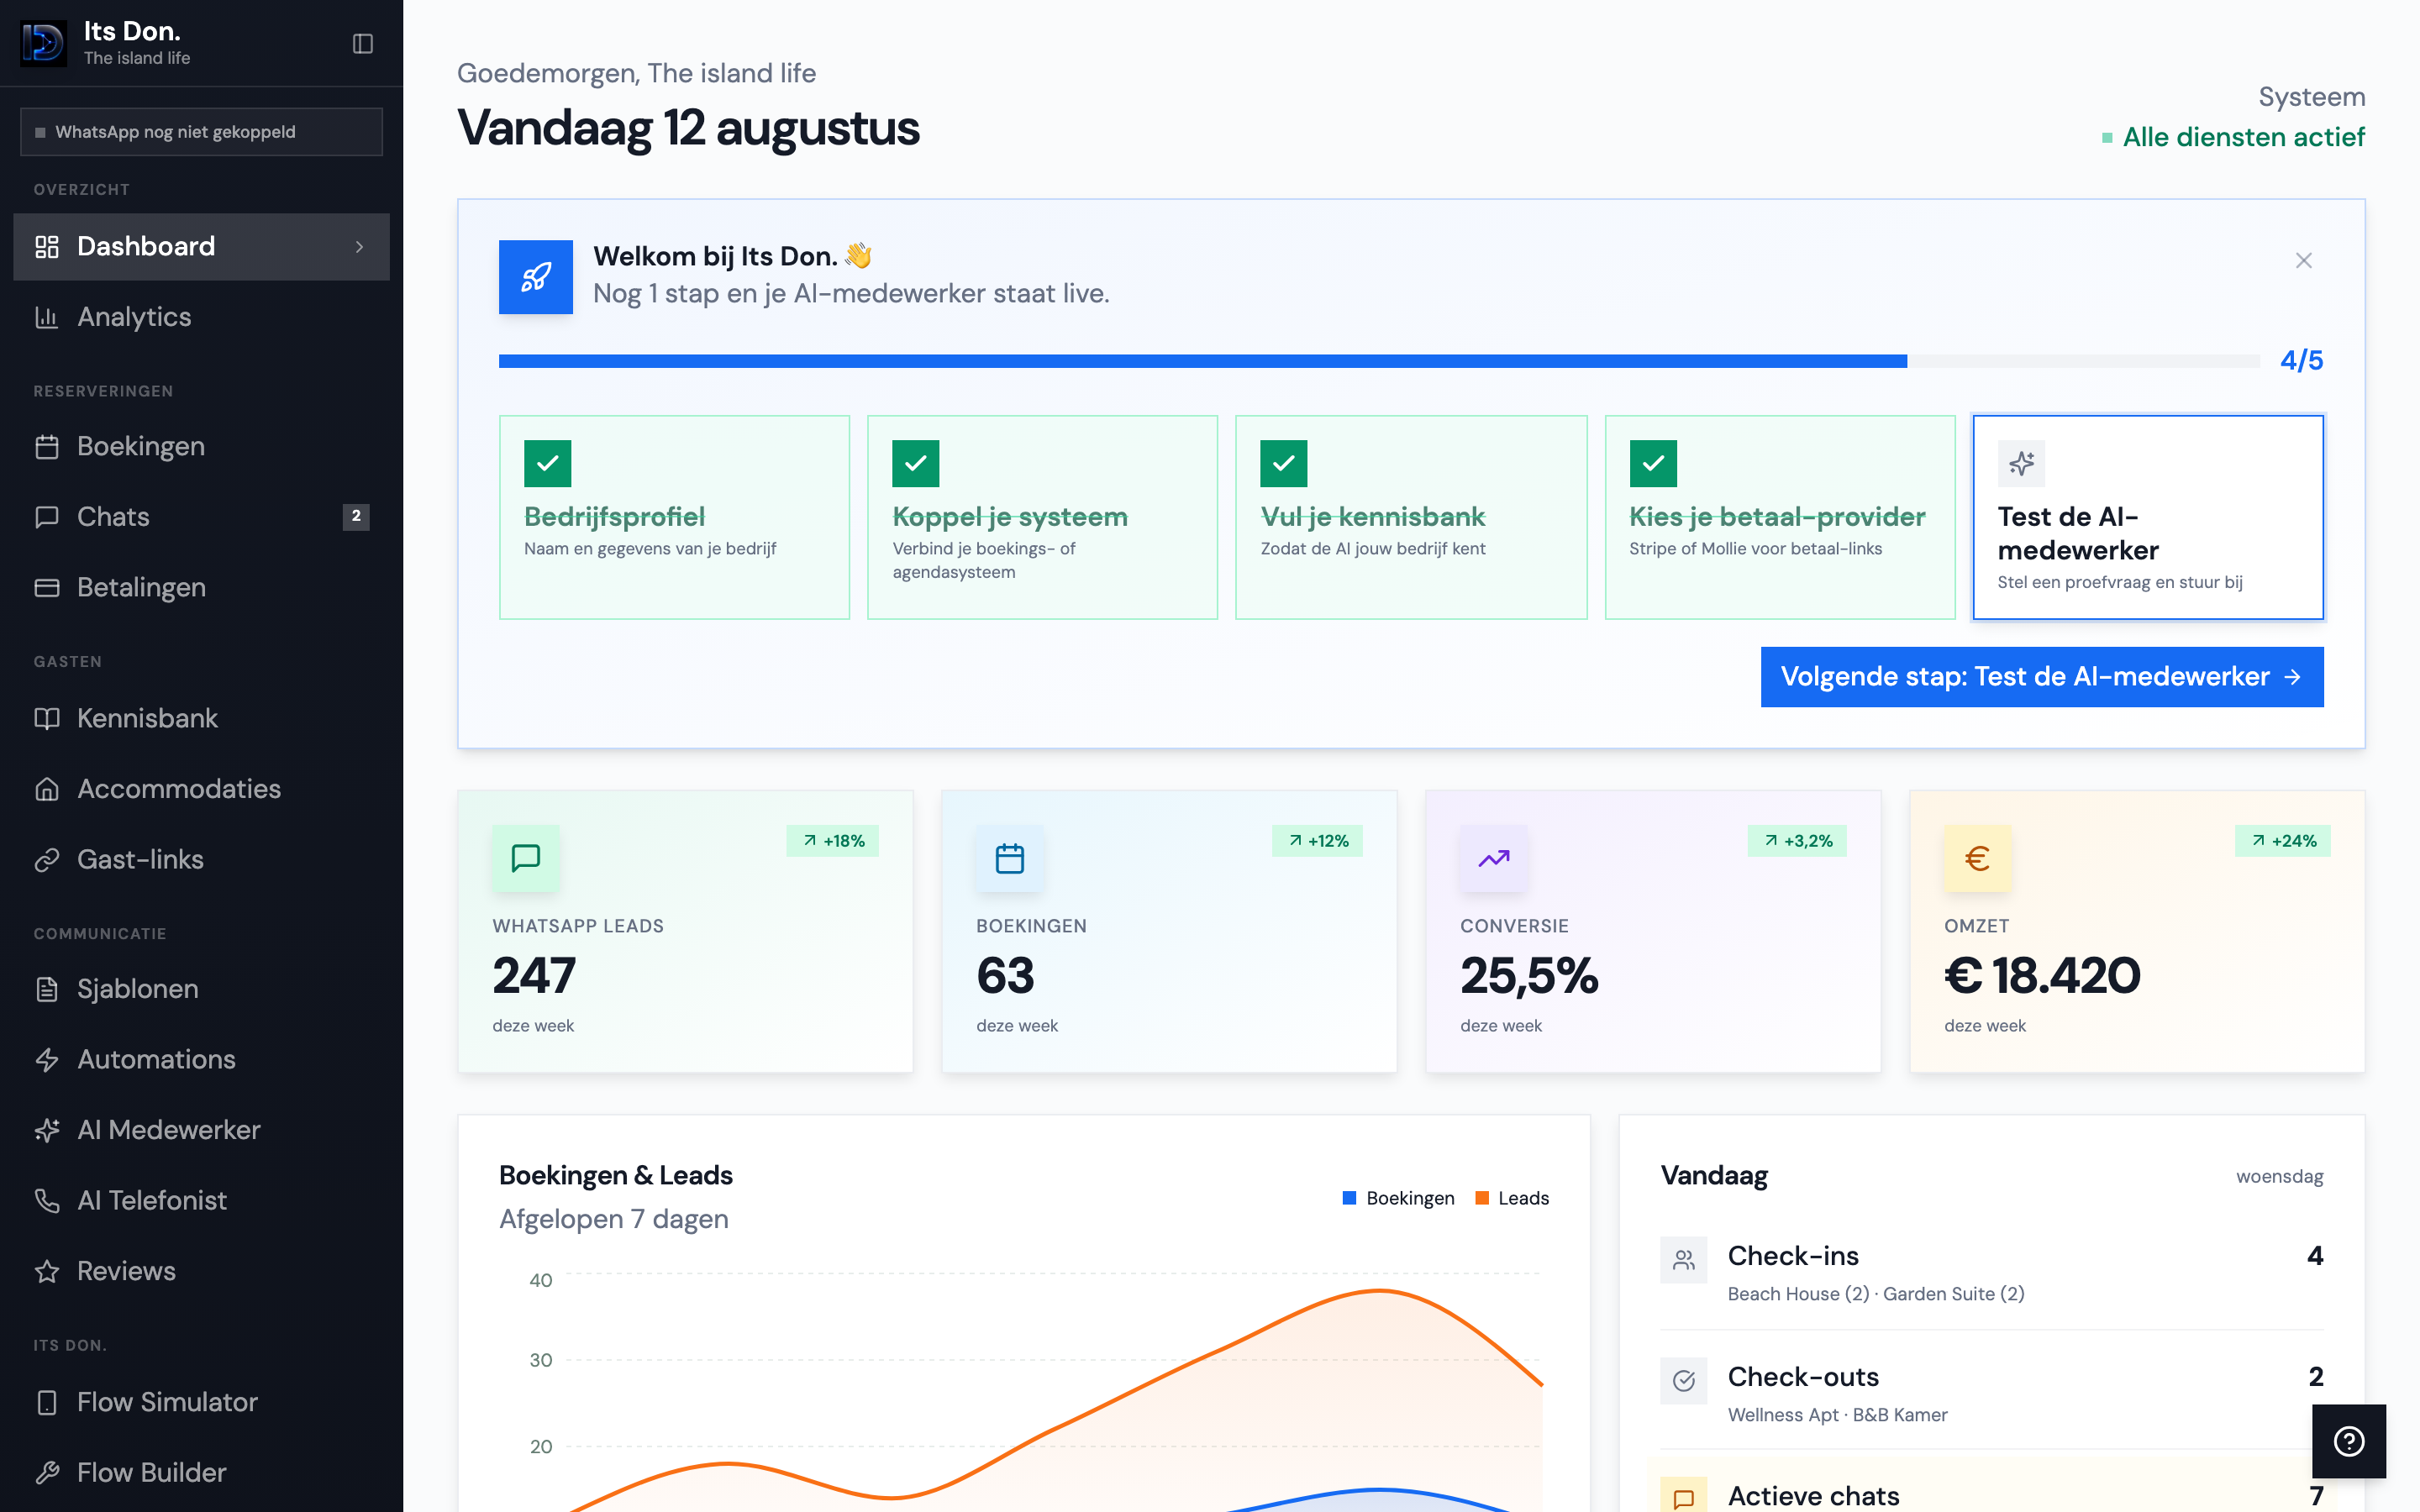The height and width of the screenshot is (1512, 2420).
Task: Open the help question mark button
Action: point(2349,1441)
